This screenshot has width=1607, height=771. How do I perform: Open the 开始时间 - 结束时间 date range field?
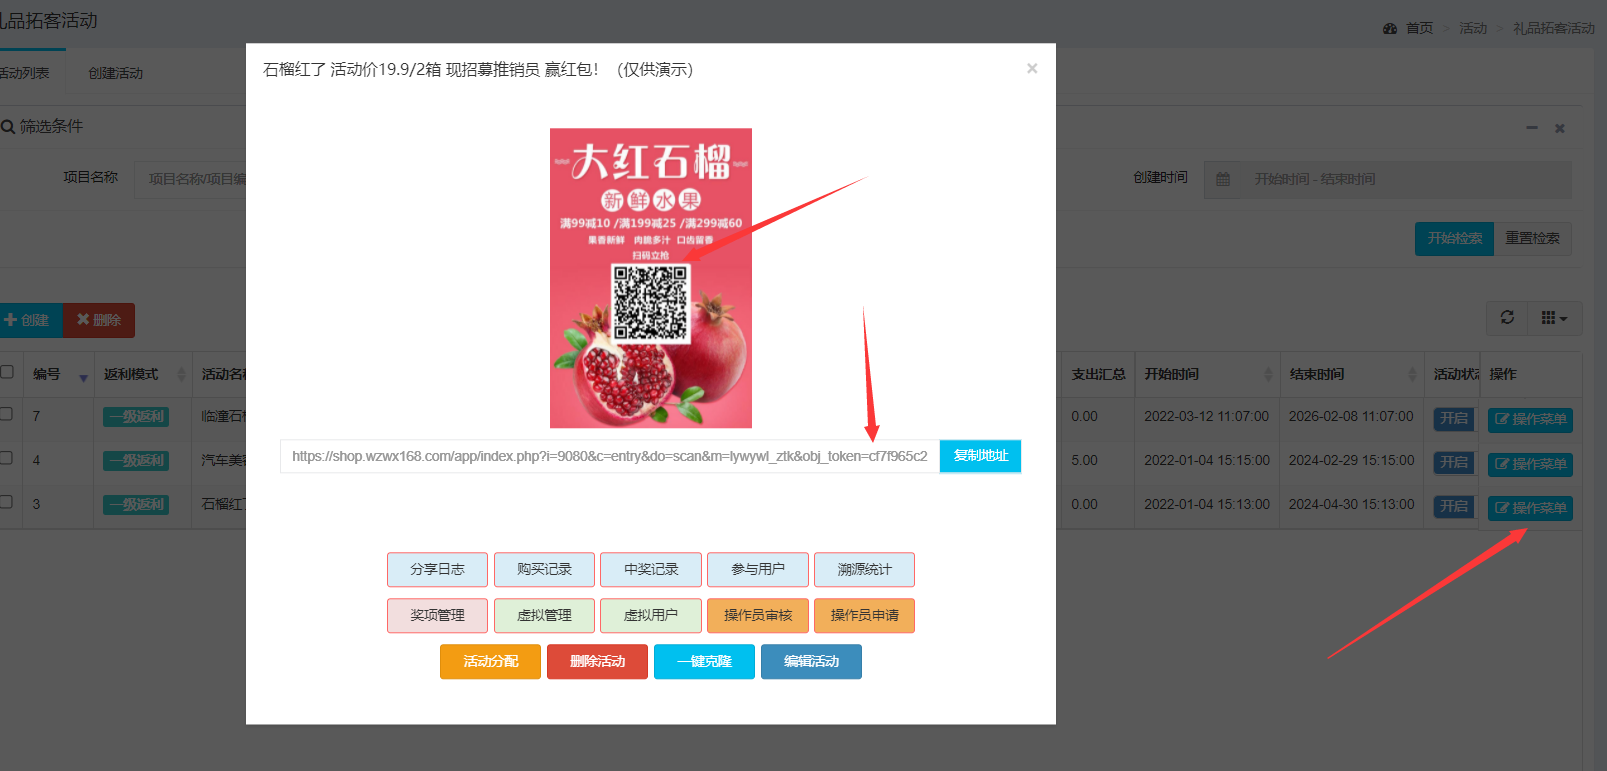pos(1405,179)
